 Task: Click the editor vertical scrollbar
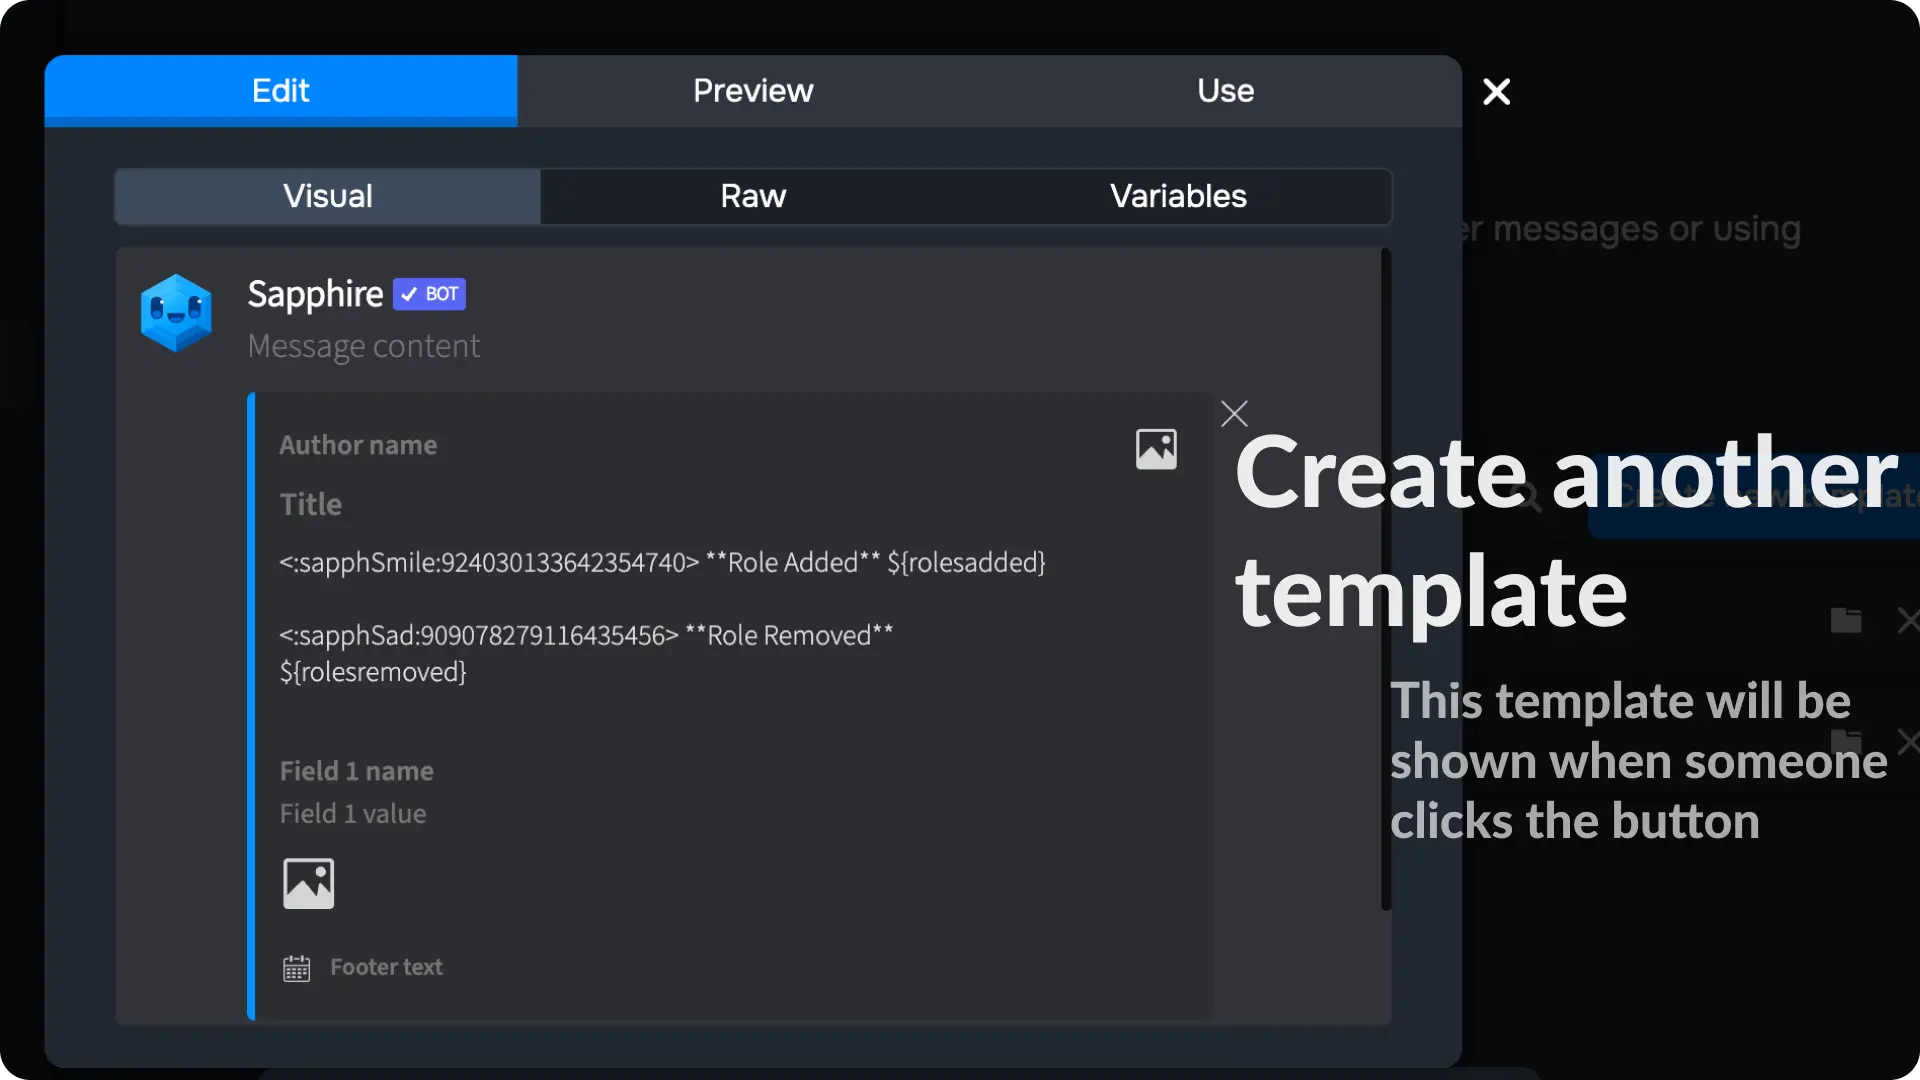1386,580
